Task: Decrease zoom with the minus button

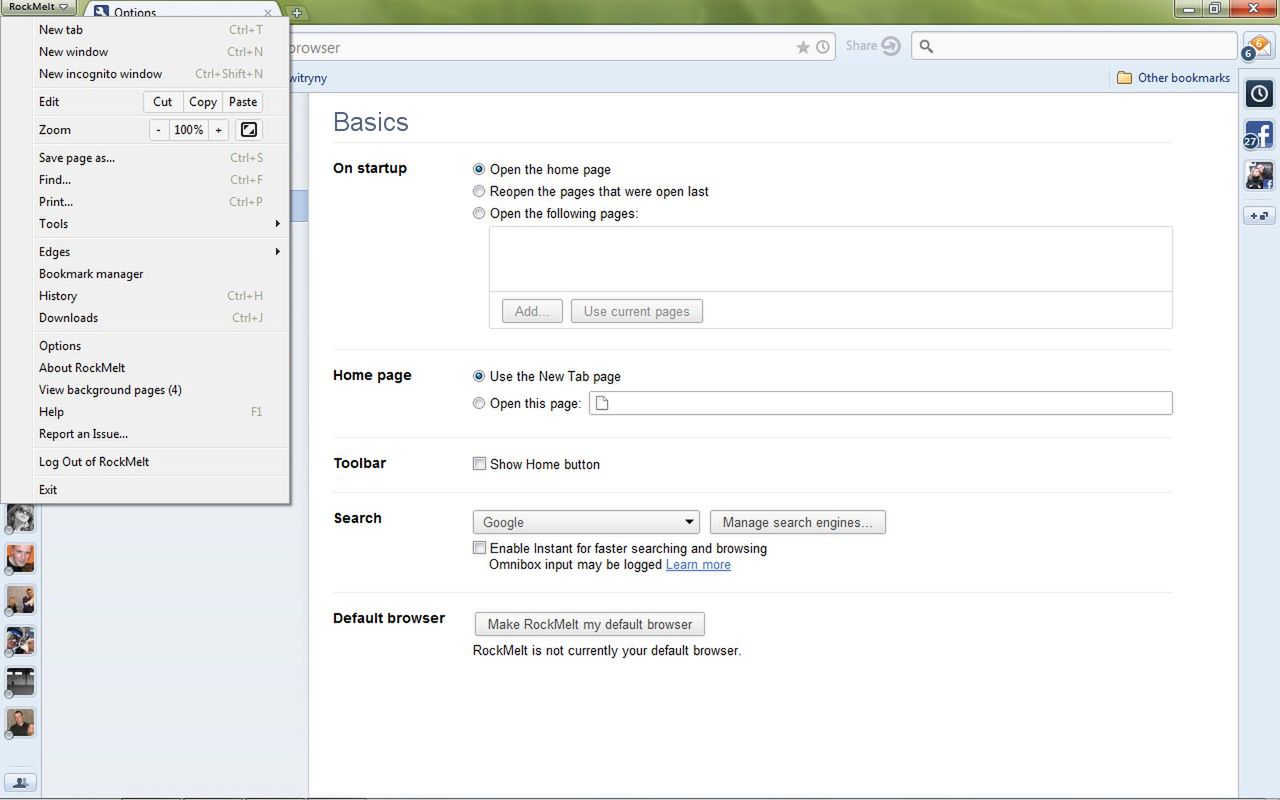Action: [158, 130]
